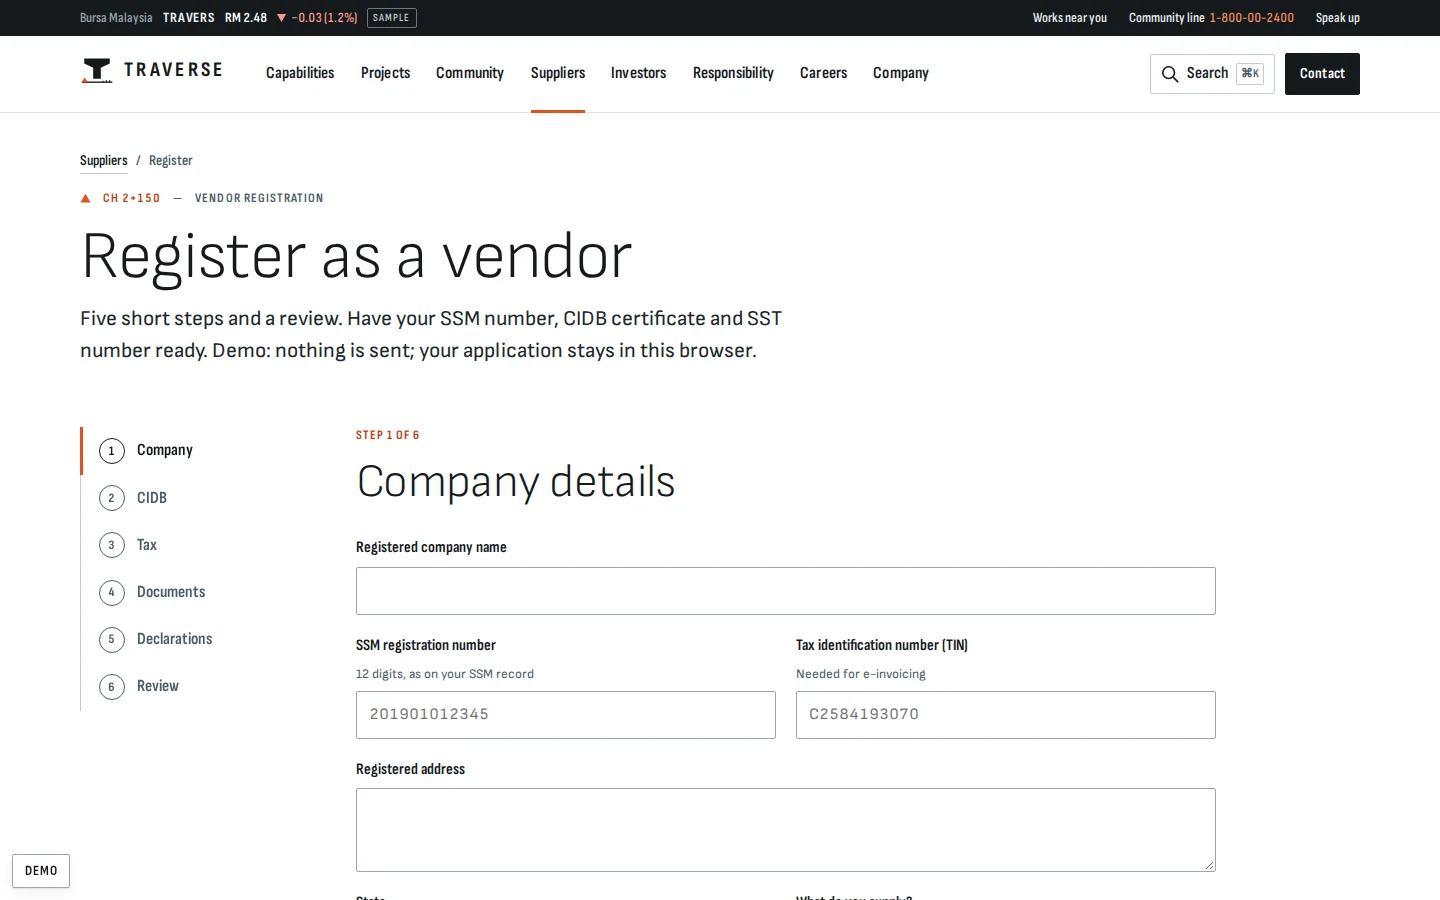Open the Careers nav item
The width and height of the screenshot is (1440, 900).
pyautogui.click(x=823, y=73)
